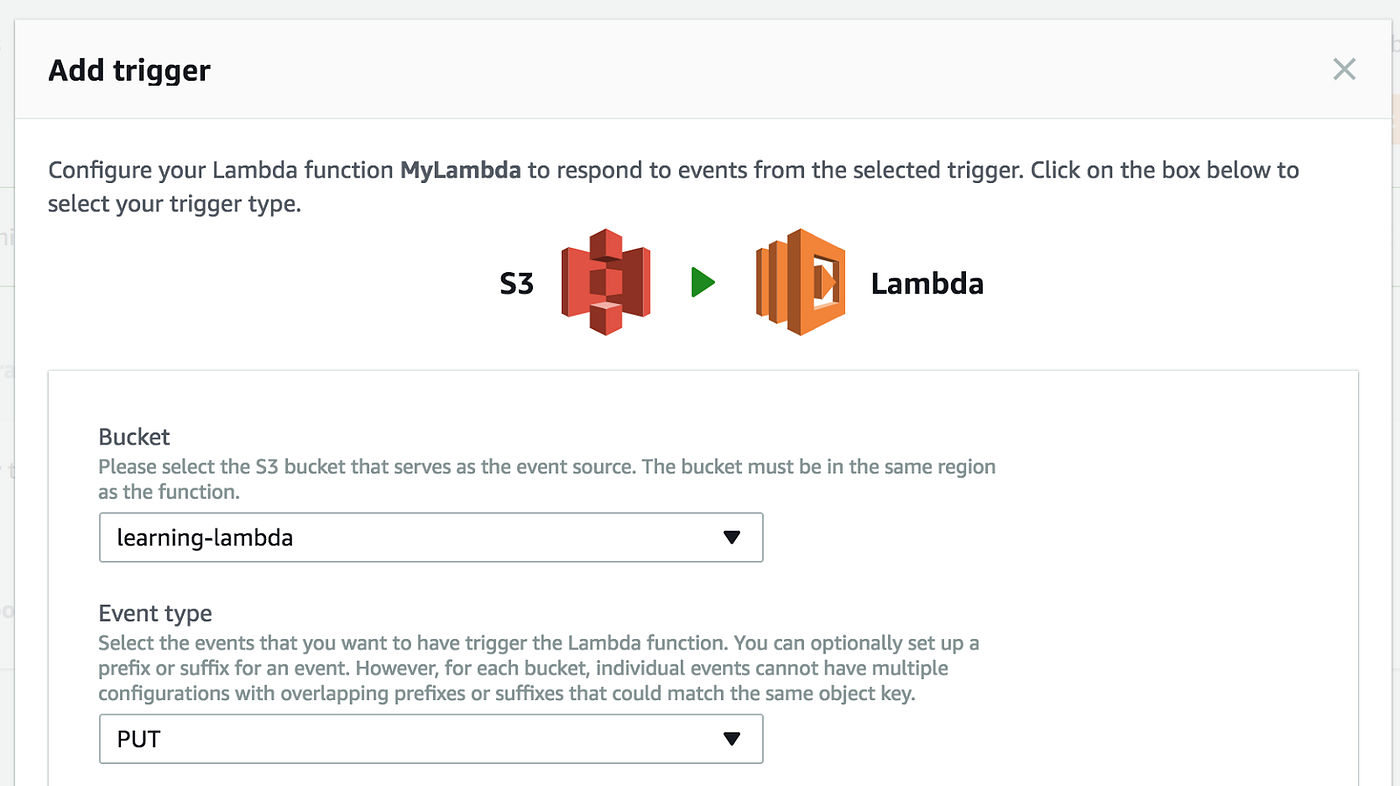Image resolution: width=1400 pixels, height=786 pixels.
Task: Click the S3 text label beside the icon
Action: point(516,284)
